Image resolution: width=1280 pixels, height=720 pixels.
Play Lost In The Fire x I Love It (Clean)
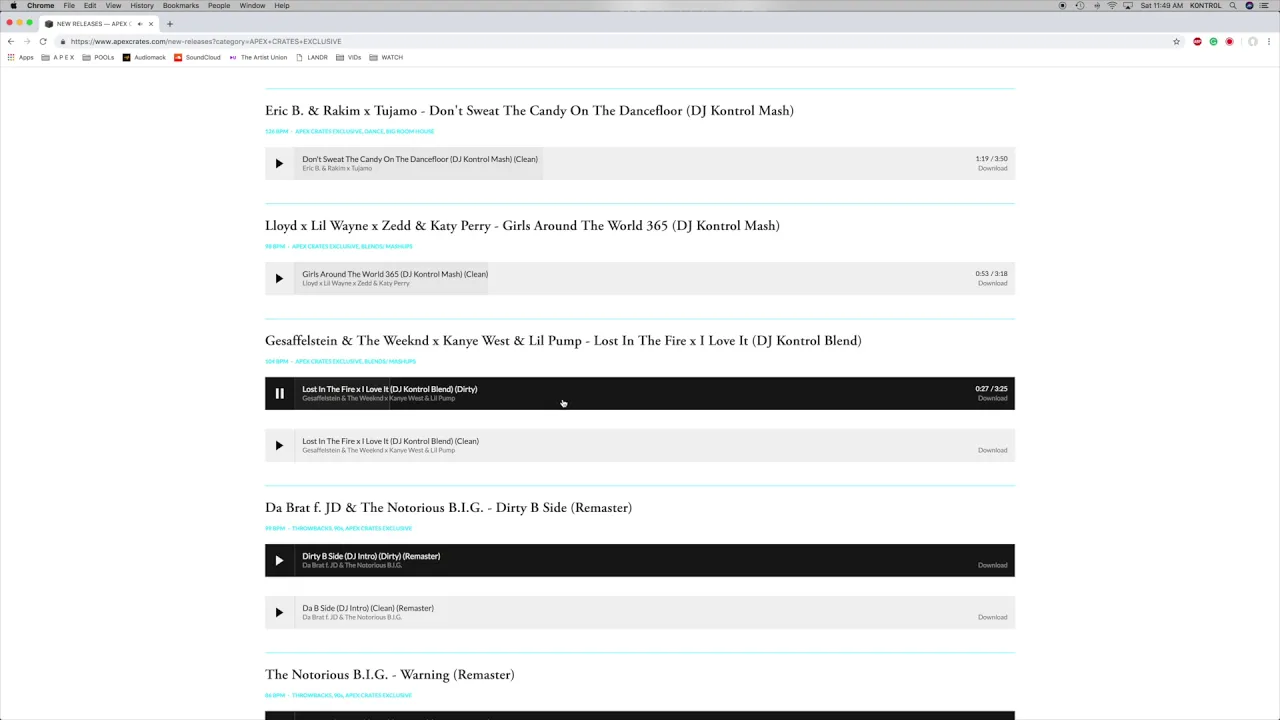279,445
